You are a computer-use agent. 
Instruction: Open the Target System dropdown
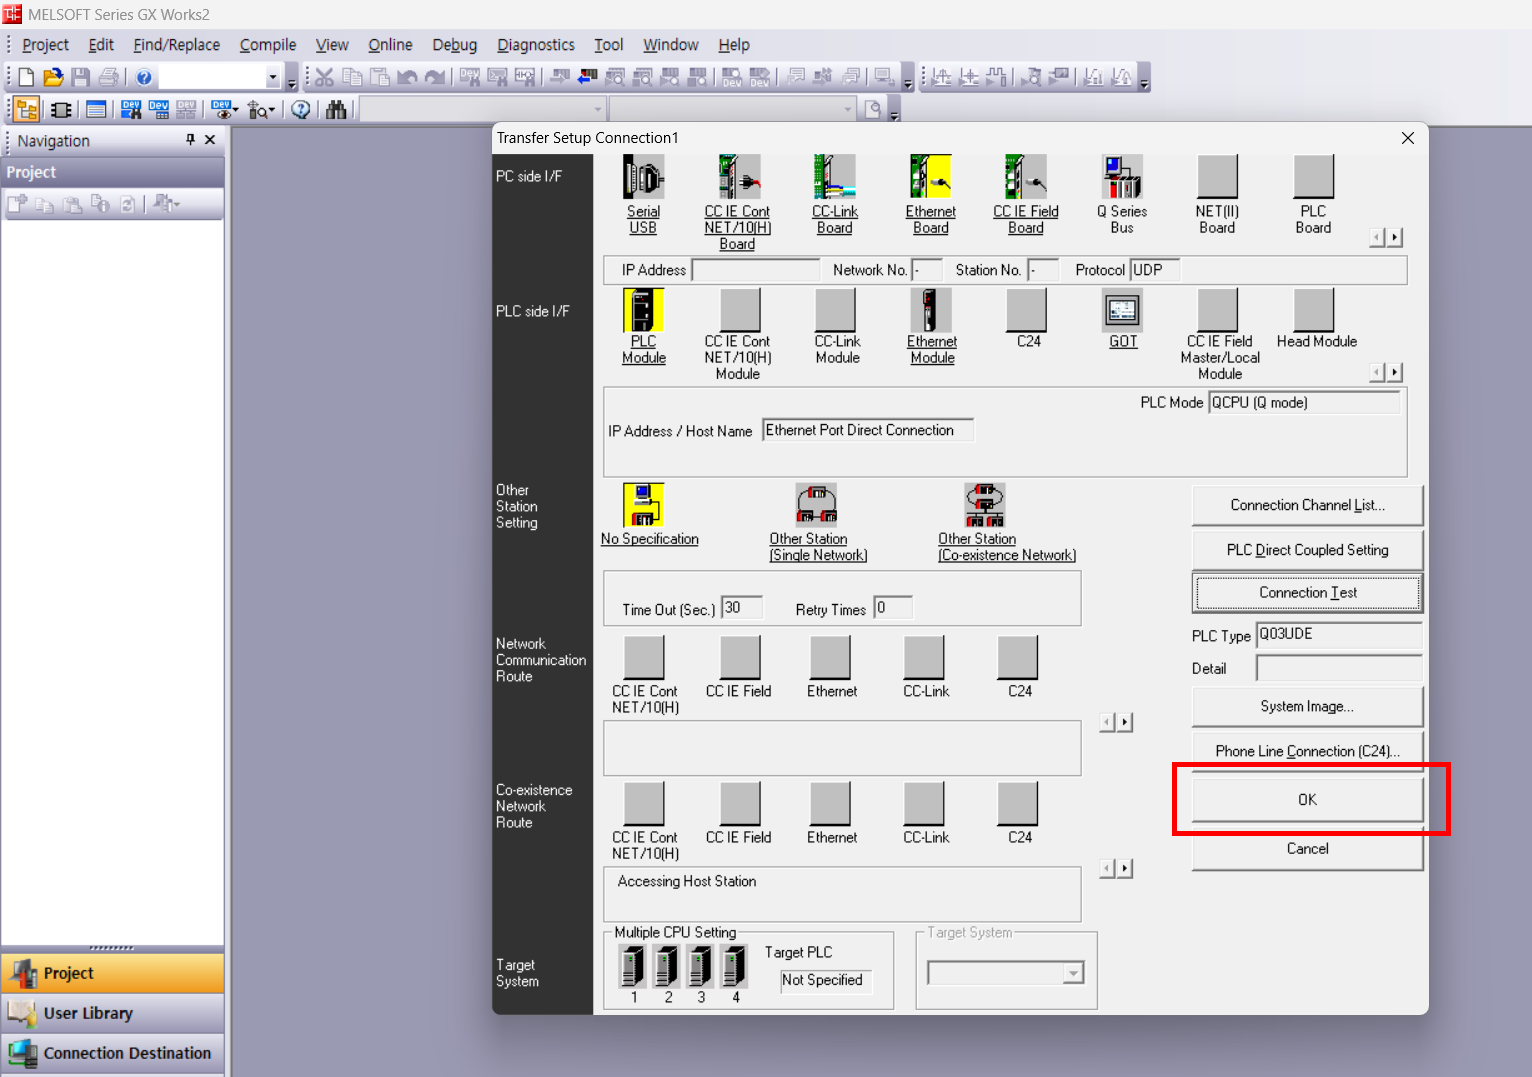pyautogui.click(x=1073, y=973)
